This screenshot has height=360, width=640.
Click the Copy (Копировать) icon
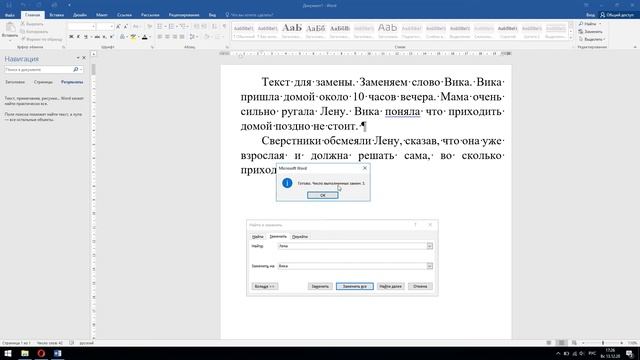pyautogui.click(x=23, y=31)
